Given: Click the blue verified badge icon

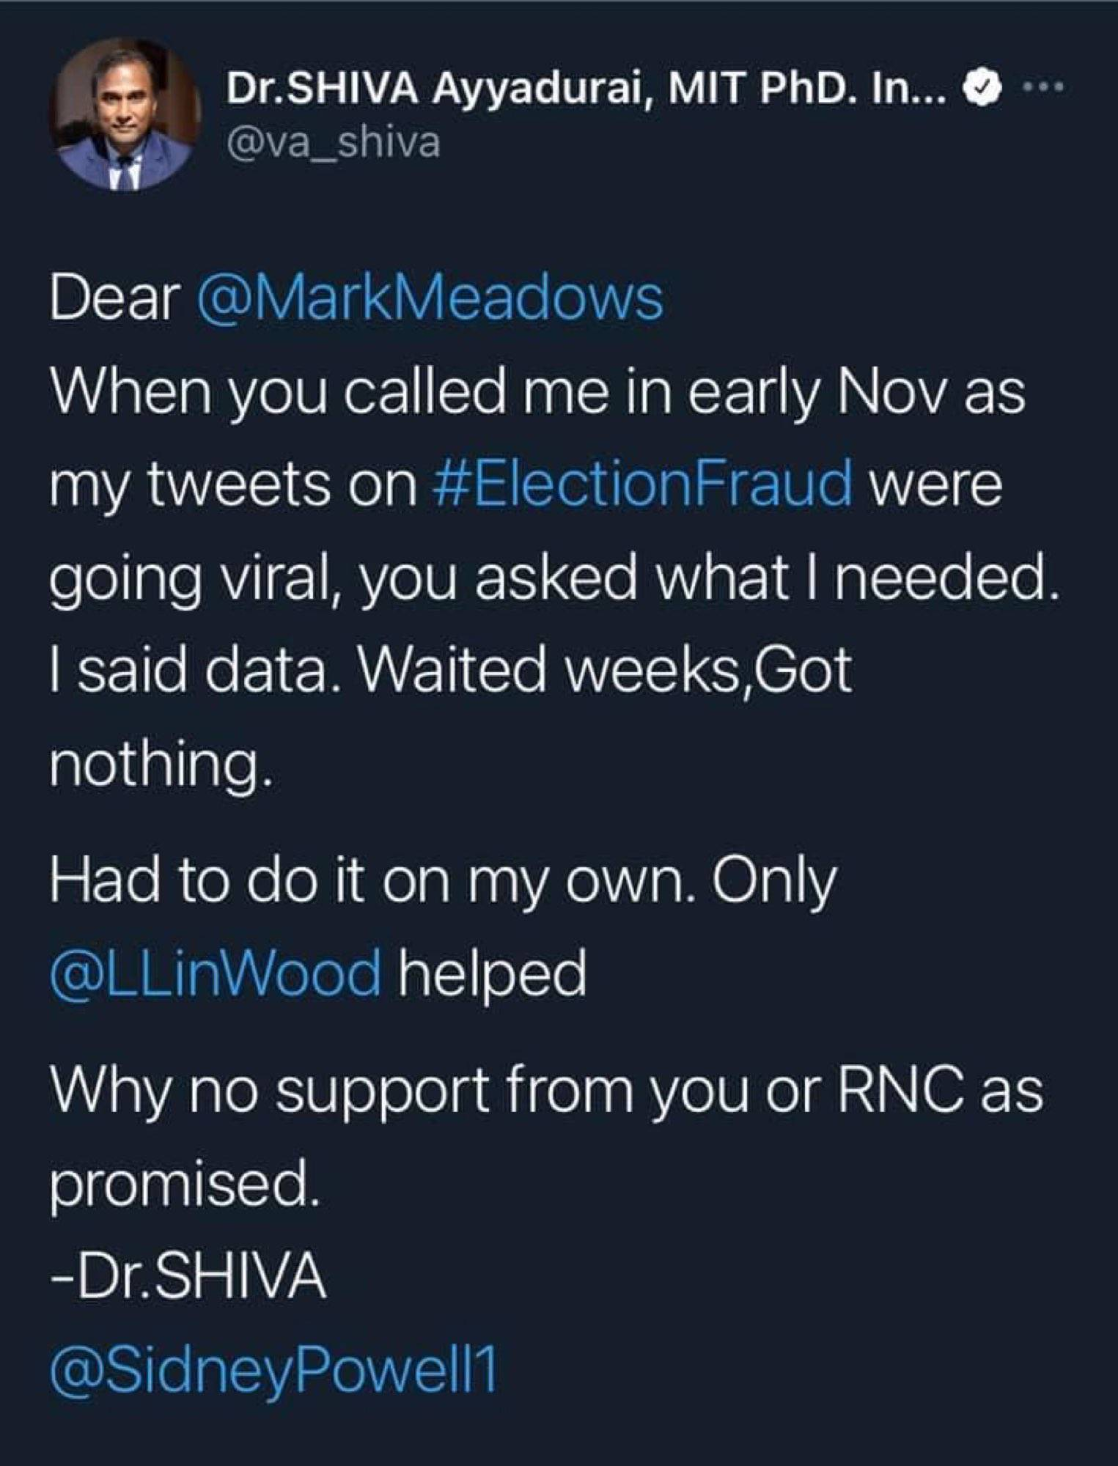Looking at the screenshot, I should click(x=982, y=90).
